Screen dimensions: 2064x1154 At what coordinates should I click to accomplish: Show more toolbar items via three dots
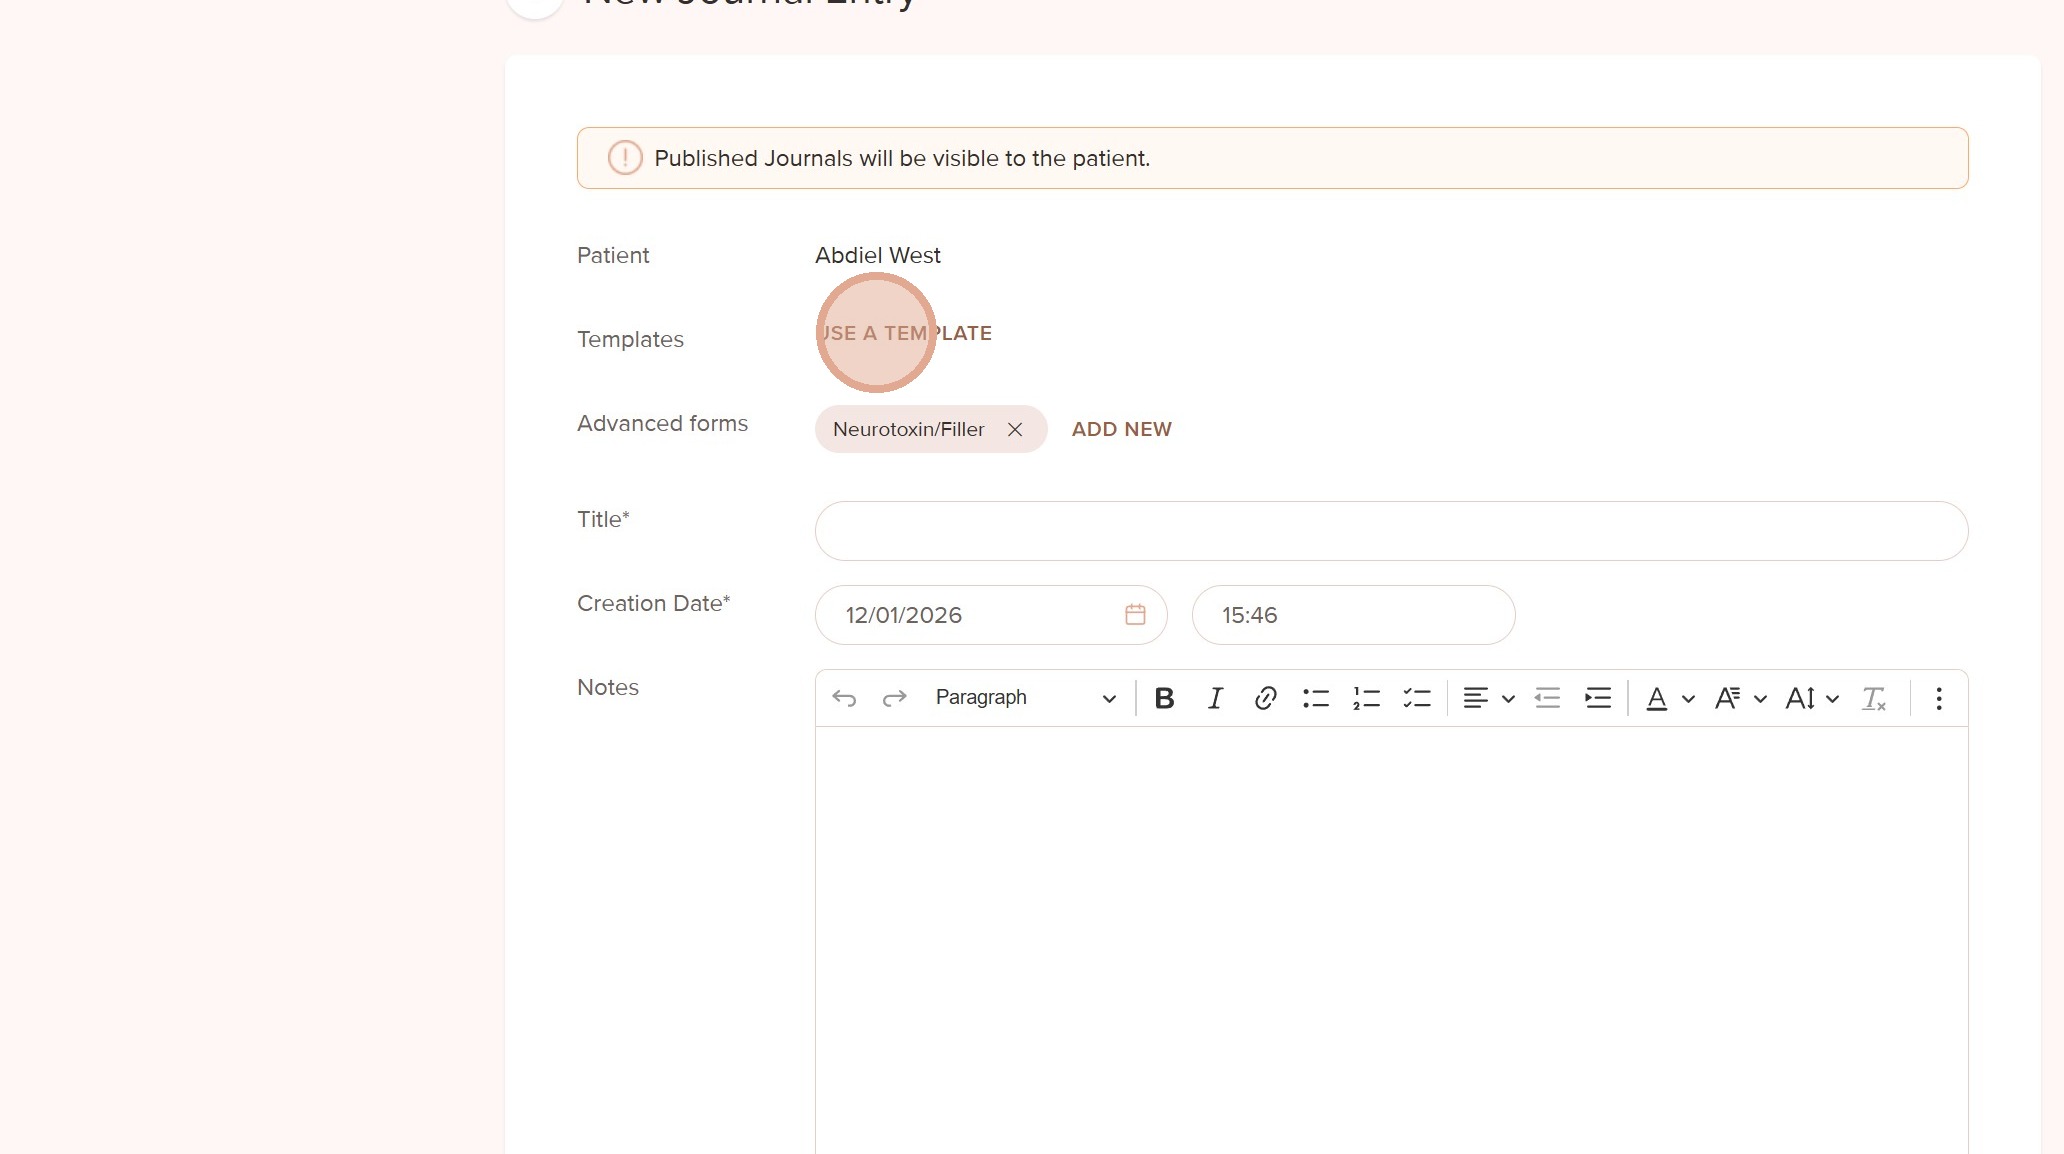click(x=1938, y=698)
